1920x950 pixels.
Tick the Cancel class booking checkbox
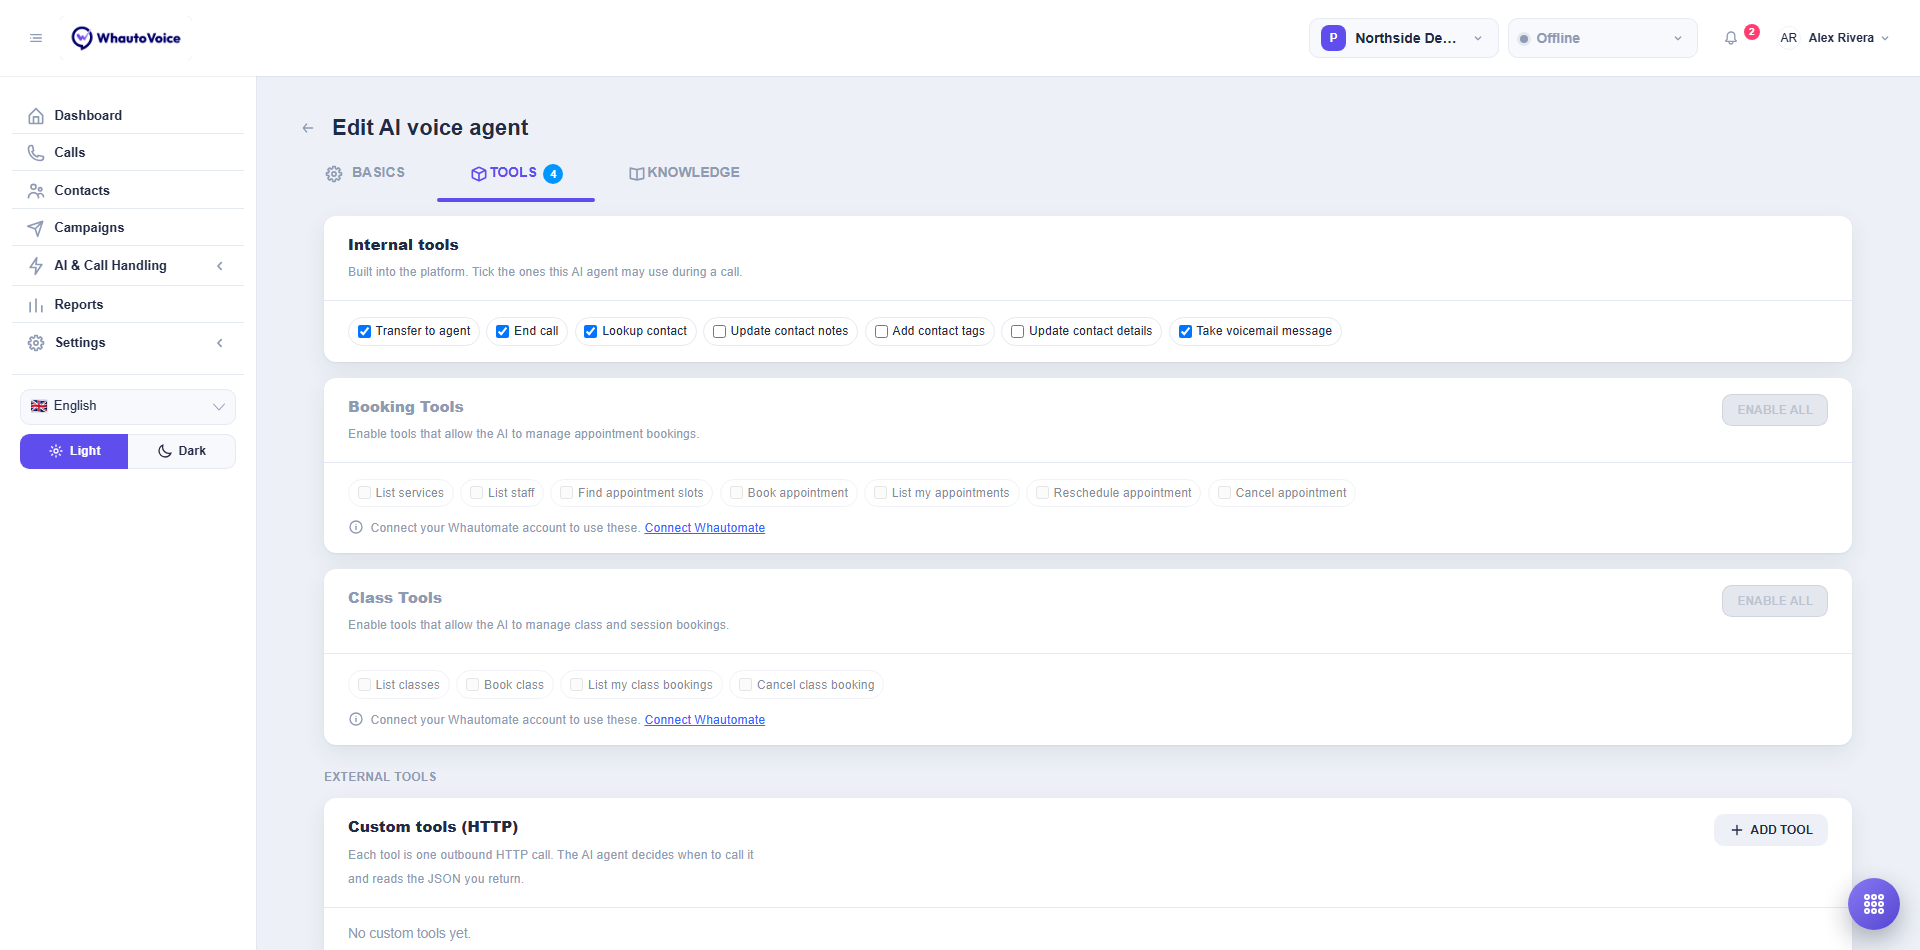tap(746, 685)
